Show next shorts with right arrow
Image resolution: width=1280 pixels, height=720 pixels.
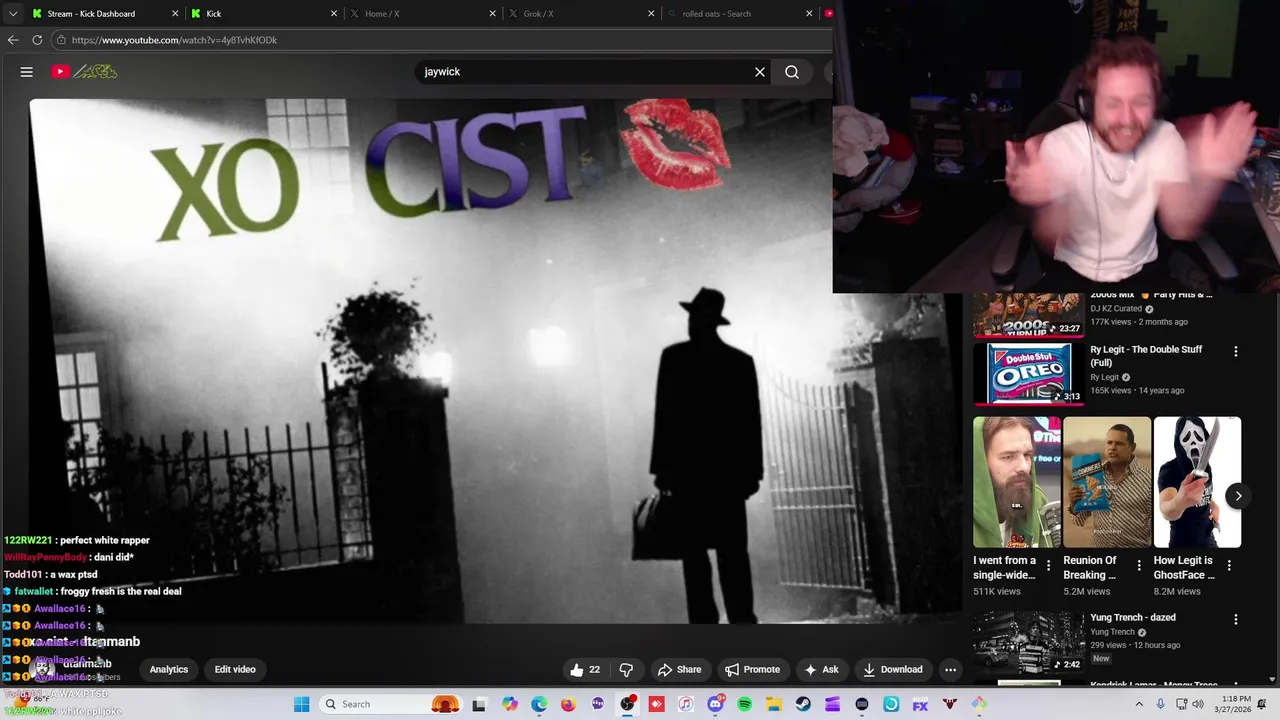[x=1238, y=496]
